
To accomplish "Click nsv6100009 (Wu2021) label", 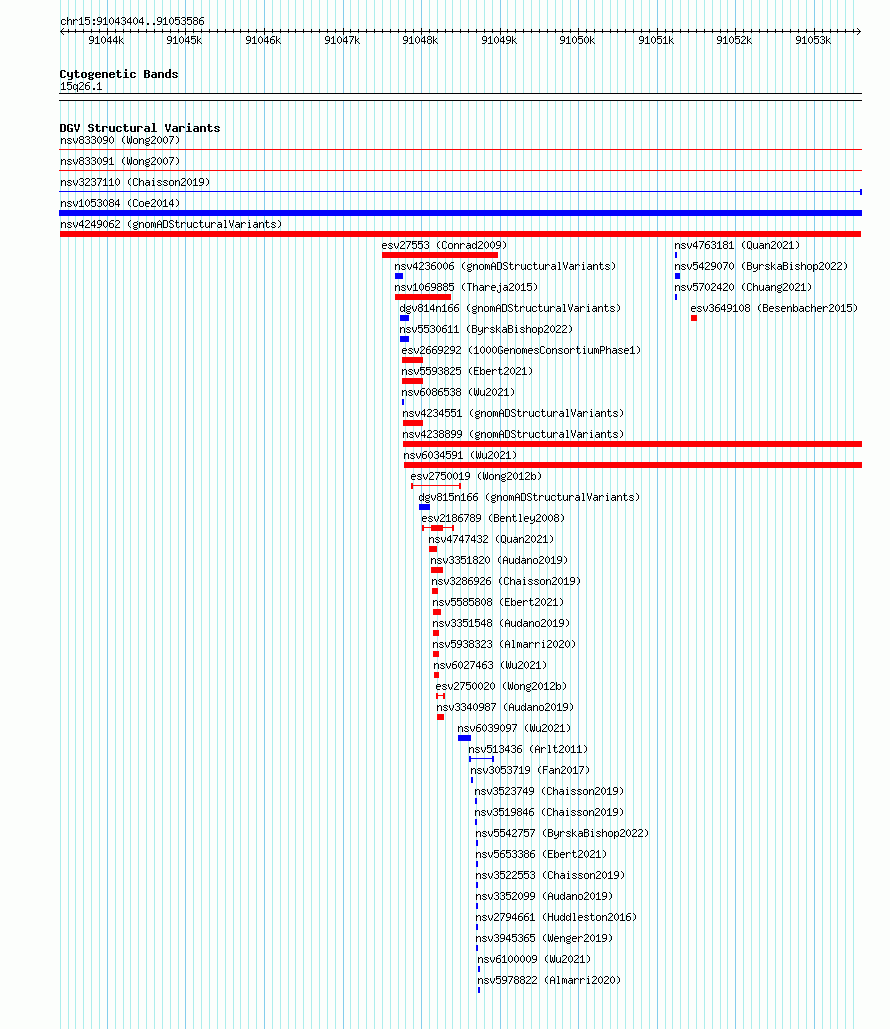I will click(534, 959).
